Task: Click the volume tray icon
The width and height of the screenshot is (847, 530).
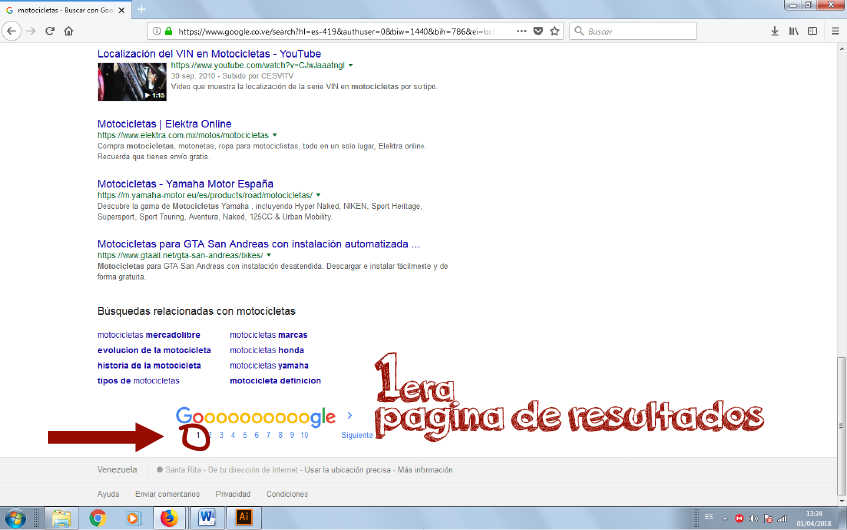Action: point(754,519)
